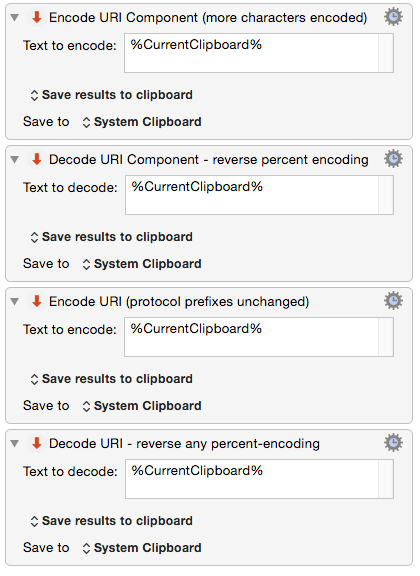
Task: Open gear menu for Encode URI action
Action: click(x=394, y=301)
